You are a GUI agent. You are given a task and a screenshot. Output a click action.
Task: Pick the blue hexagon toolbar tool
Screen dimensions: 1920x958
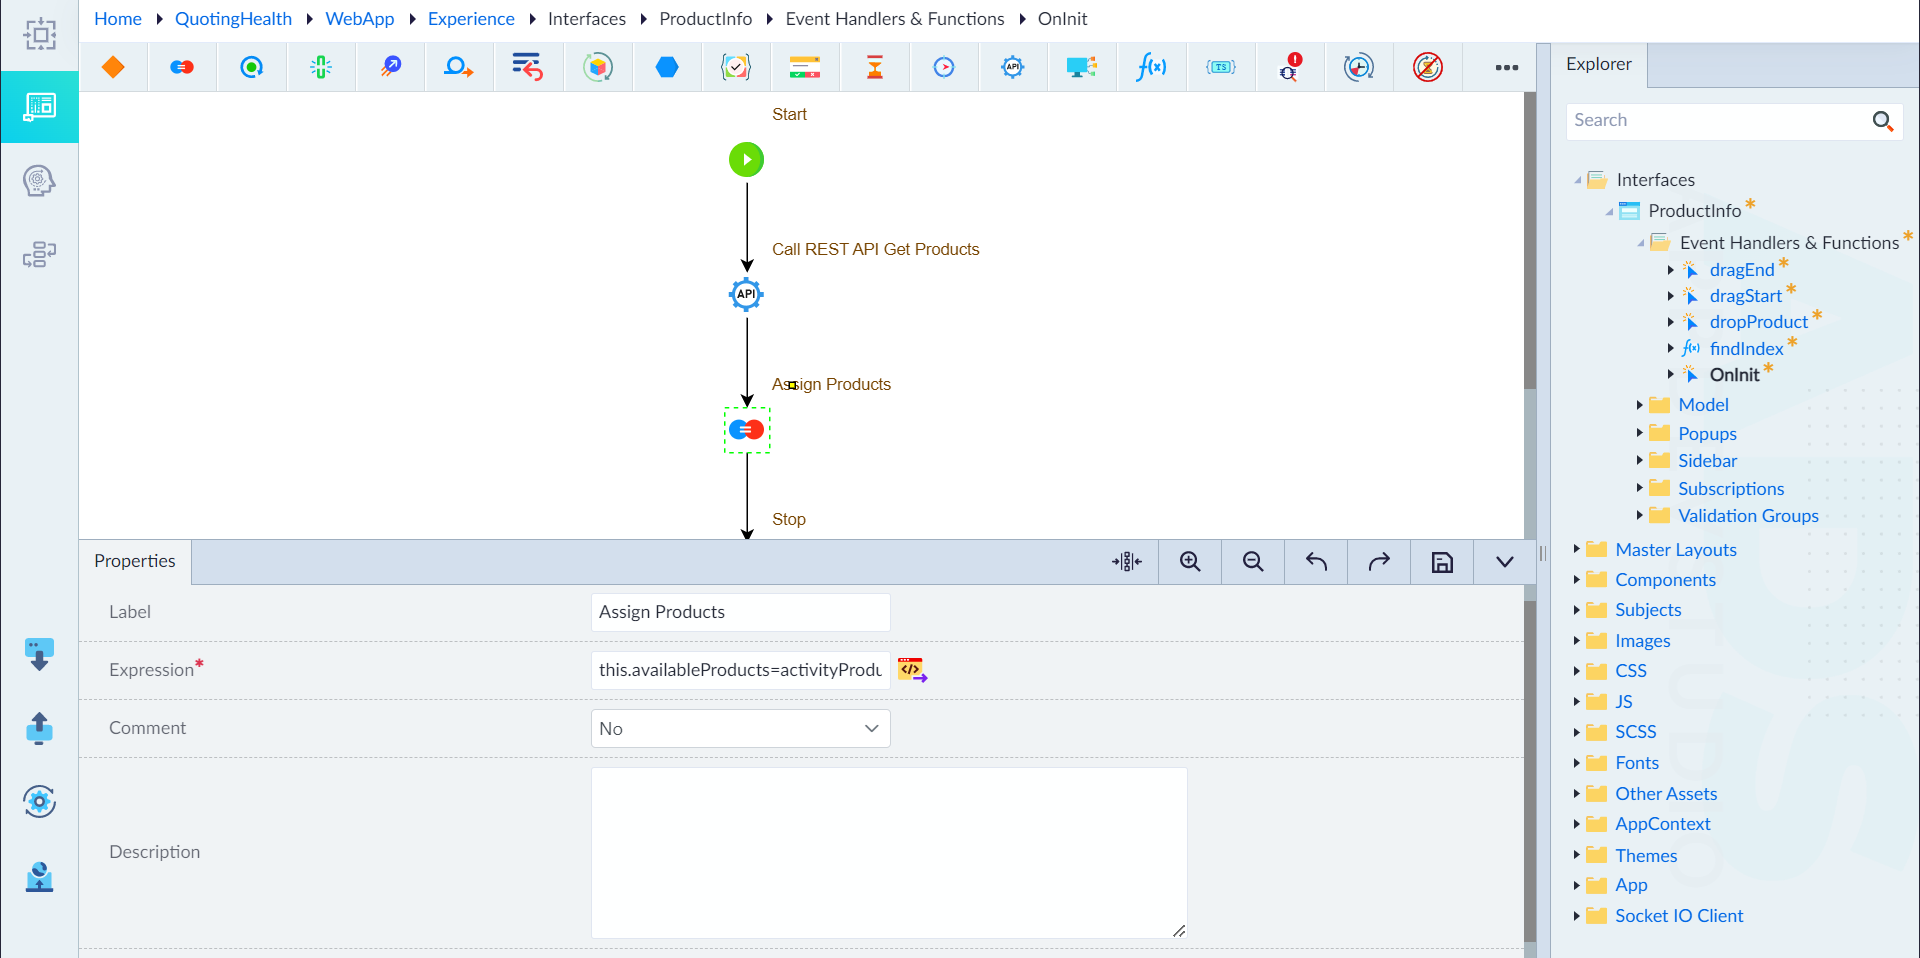(x=667, y=67)
